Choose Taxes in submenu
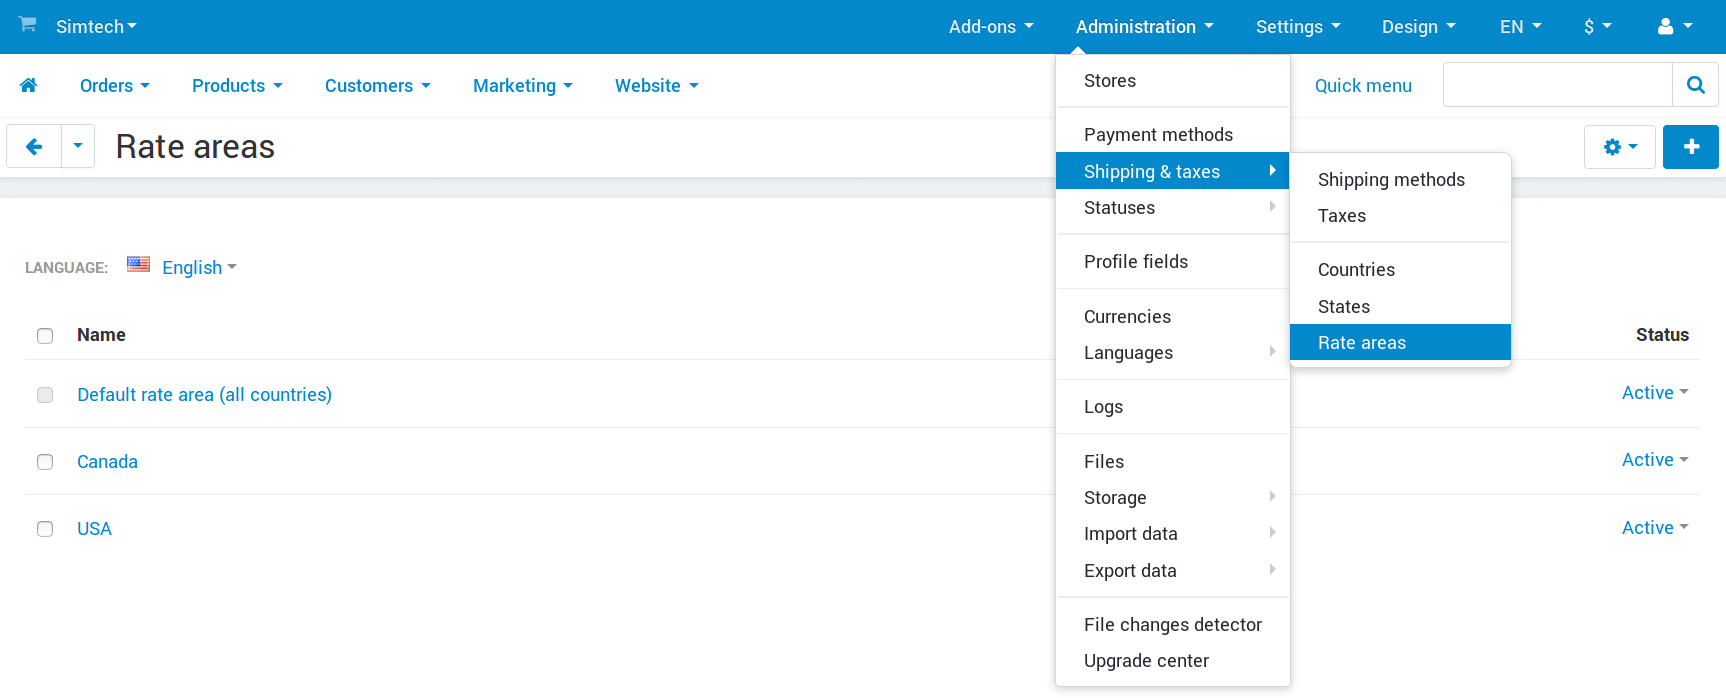1726x698 pixels. pyautogui.click(x=1400, y=216)
